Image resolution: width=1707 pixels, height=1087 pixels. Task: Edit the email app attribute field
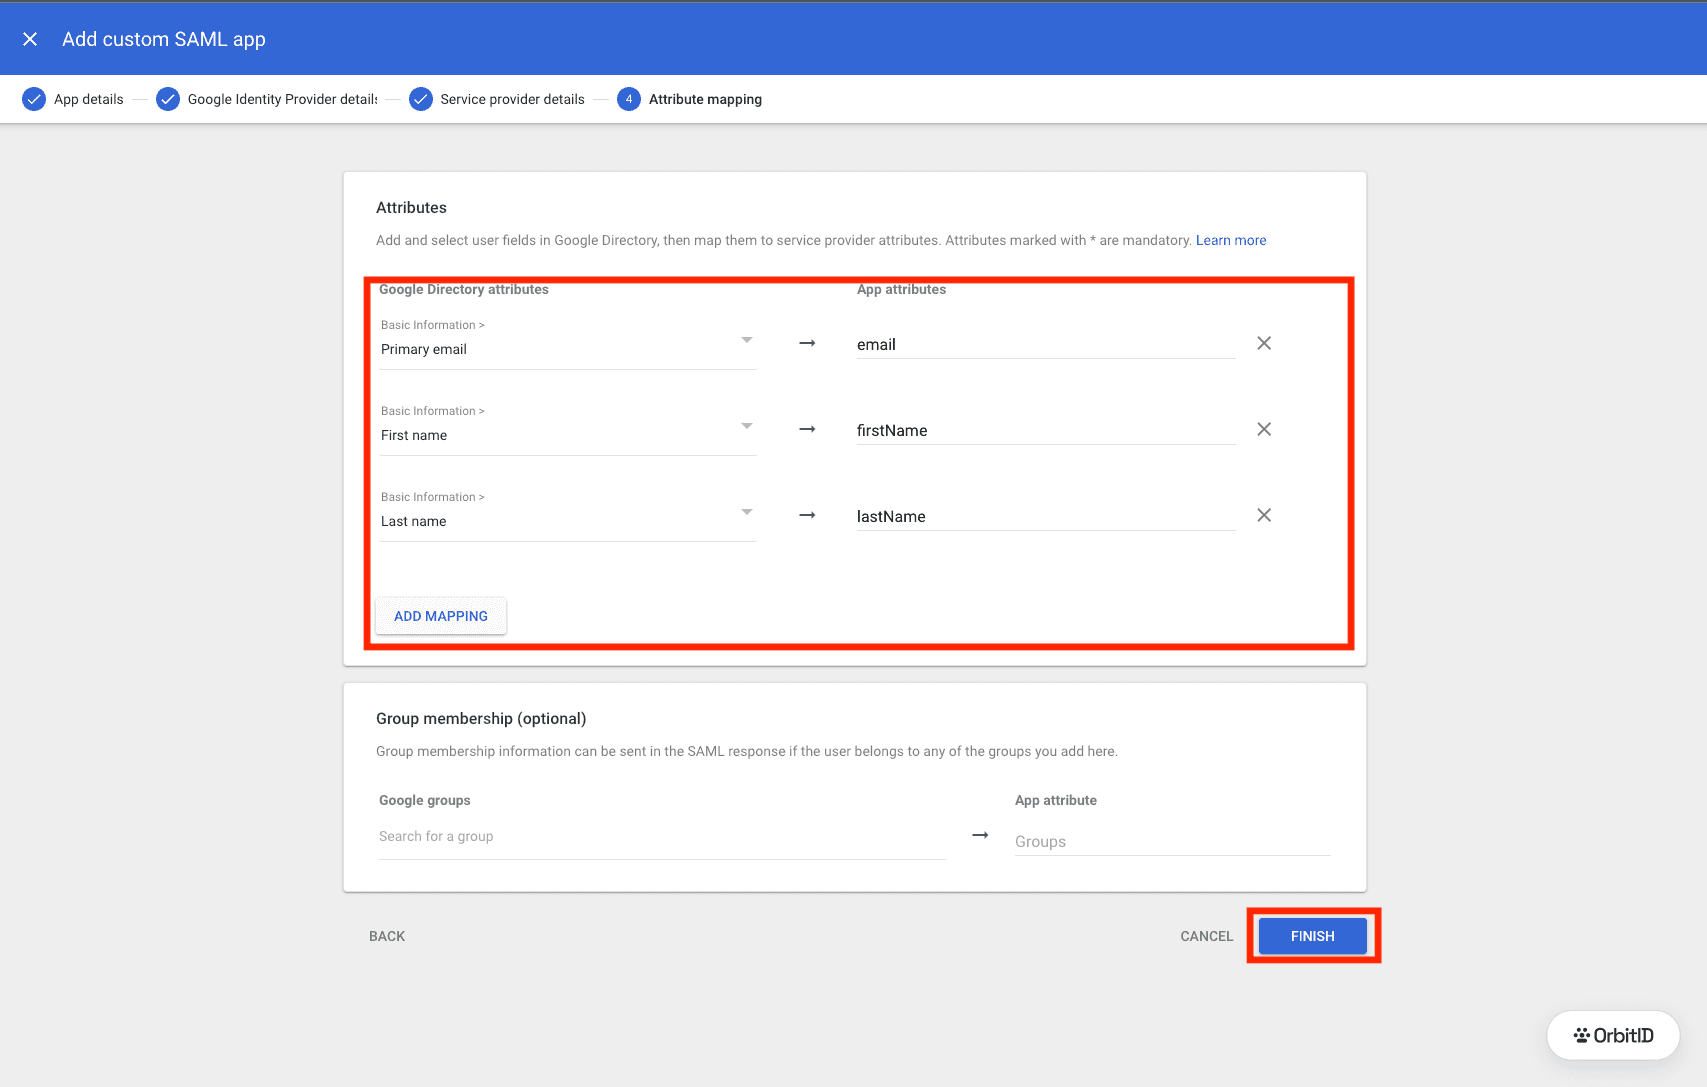1046,344
